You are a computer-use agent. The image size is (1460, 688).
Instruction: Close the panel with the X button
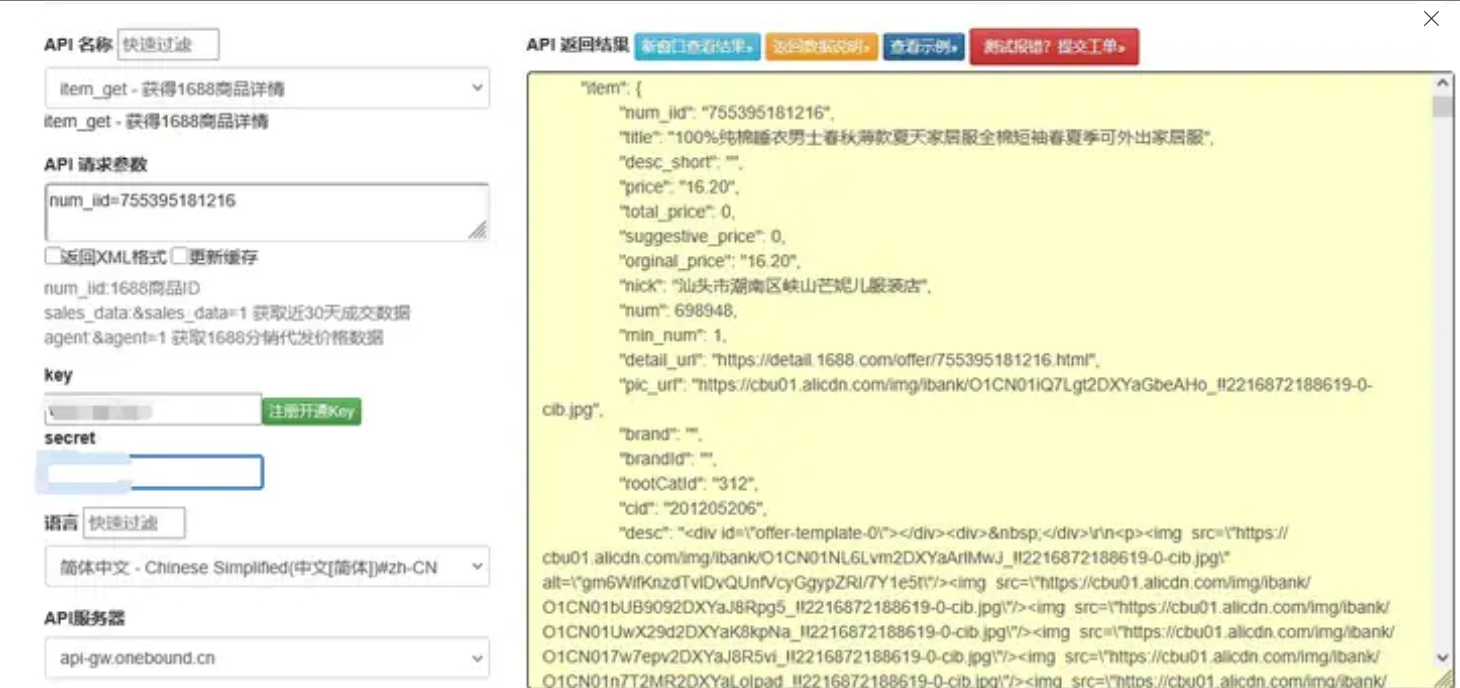click(x=1431, y=18)
